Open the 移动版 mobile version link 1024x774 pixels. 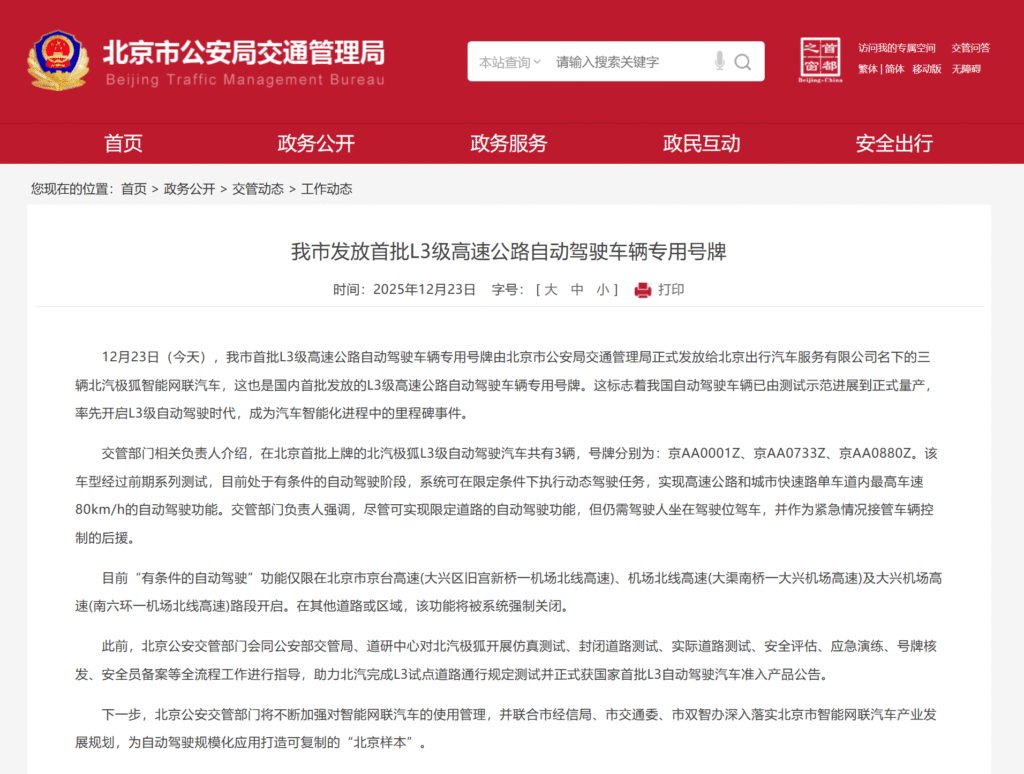tap(926, 69)
